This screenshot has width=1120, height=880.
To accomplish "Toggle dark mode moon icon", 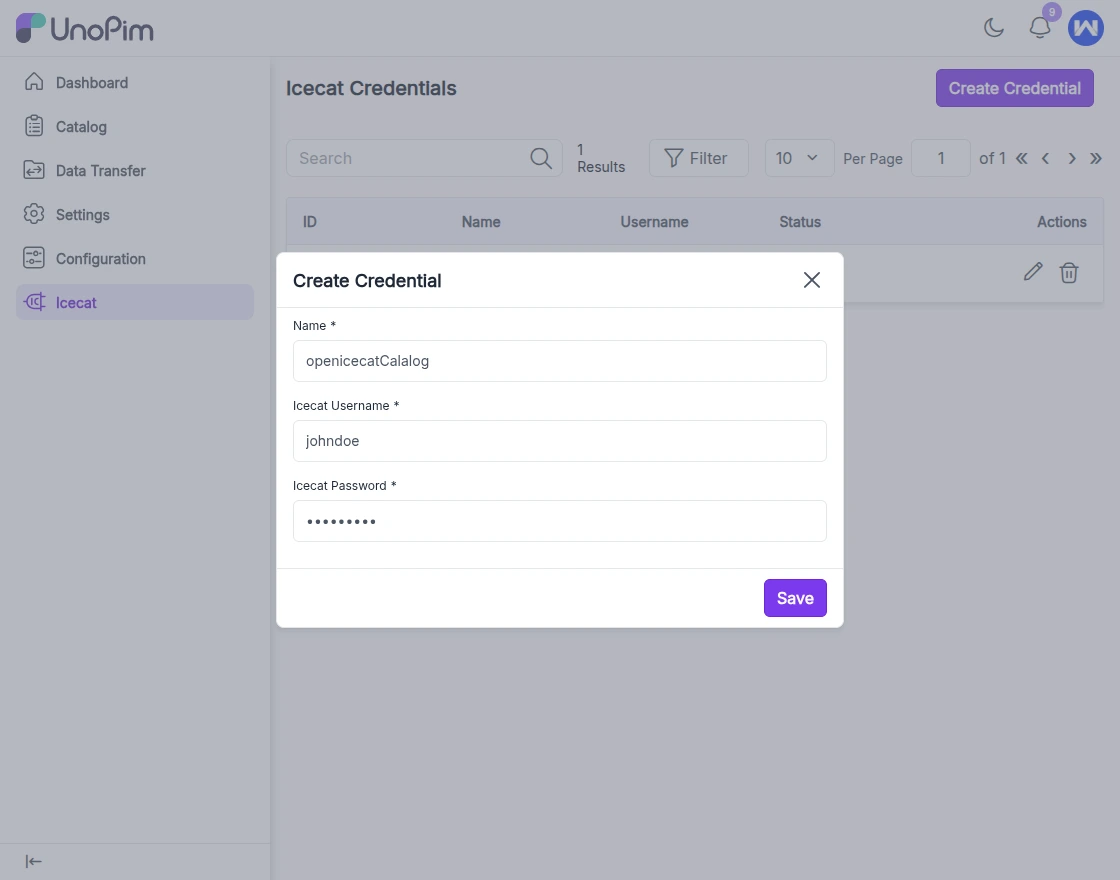I will coord(994,28).
